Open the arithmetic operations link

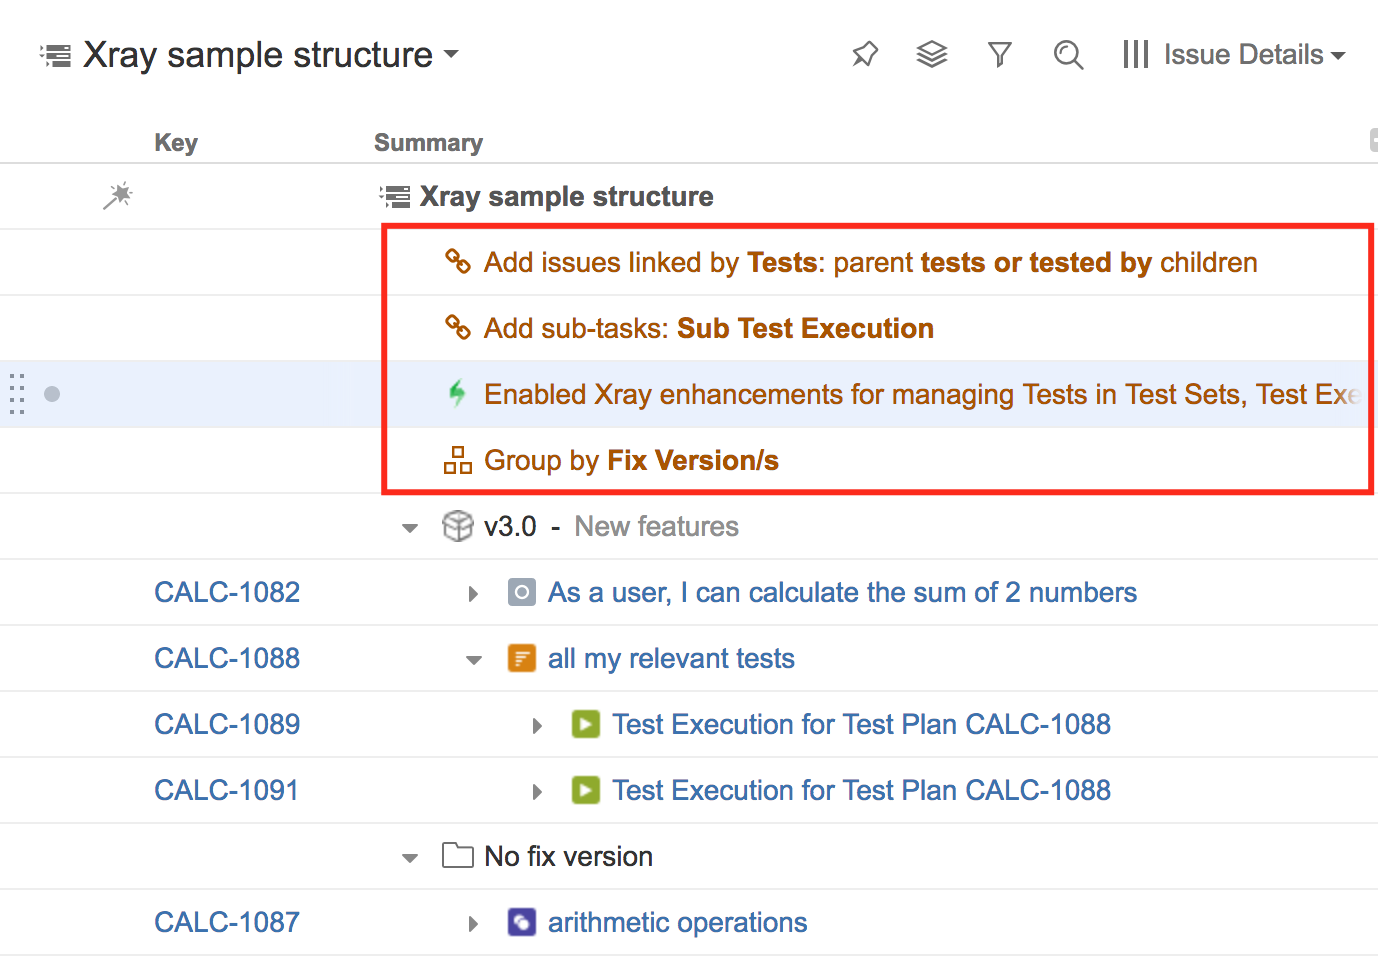pyautogui.click(x=677, y=922)
